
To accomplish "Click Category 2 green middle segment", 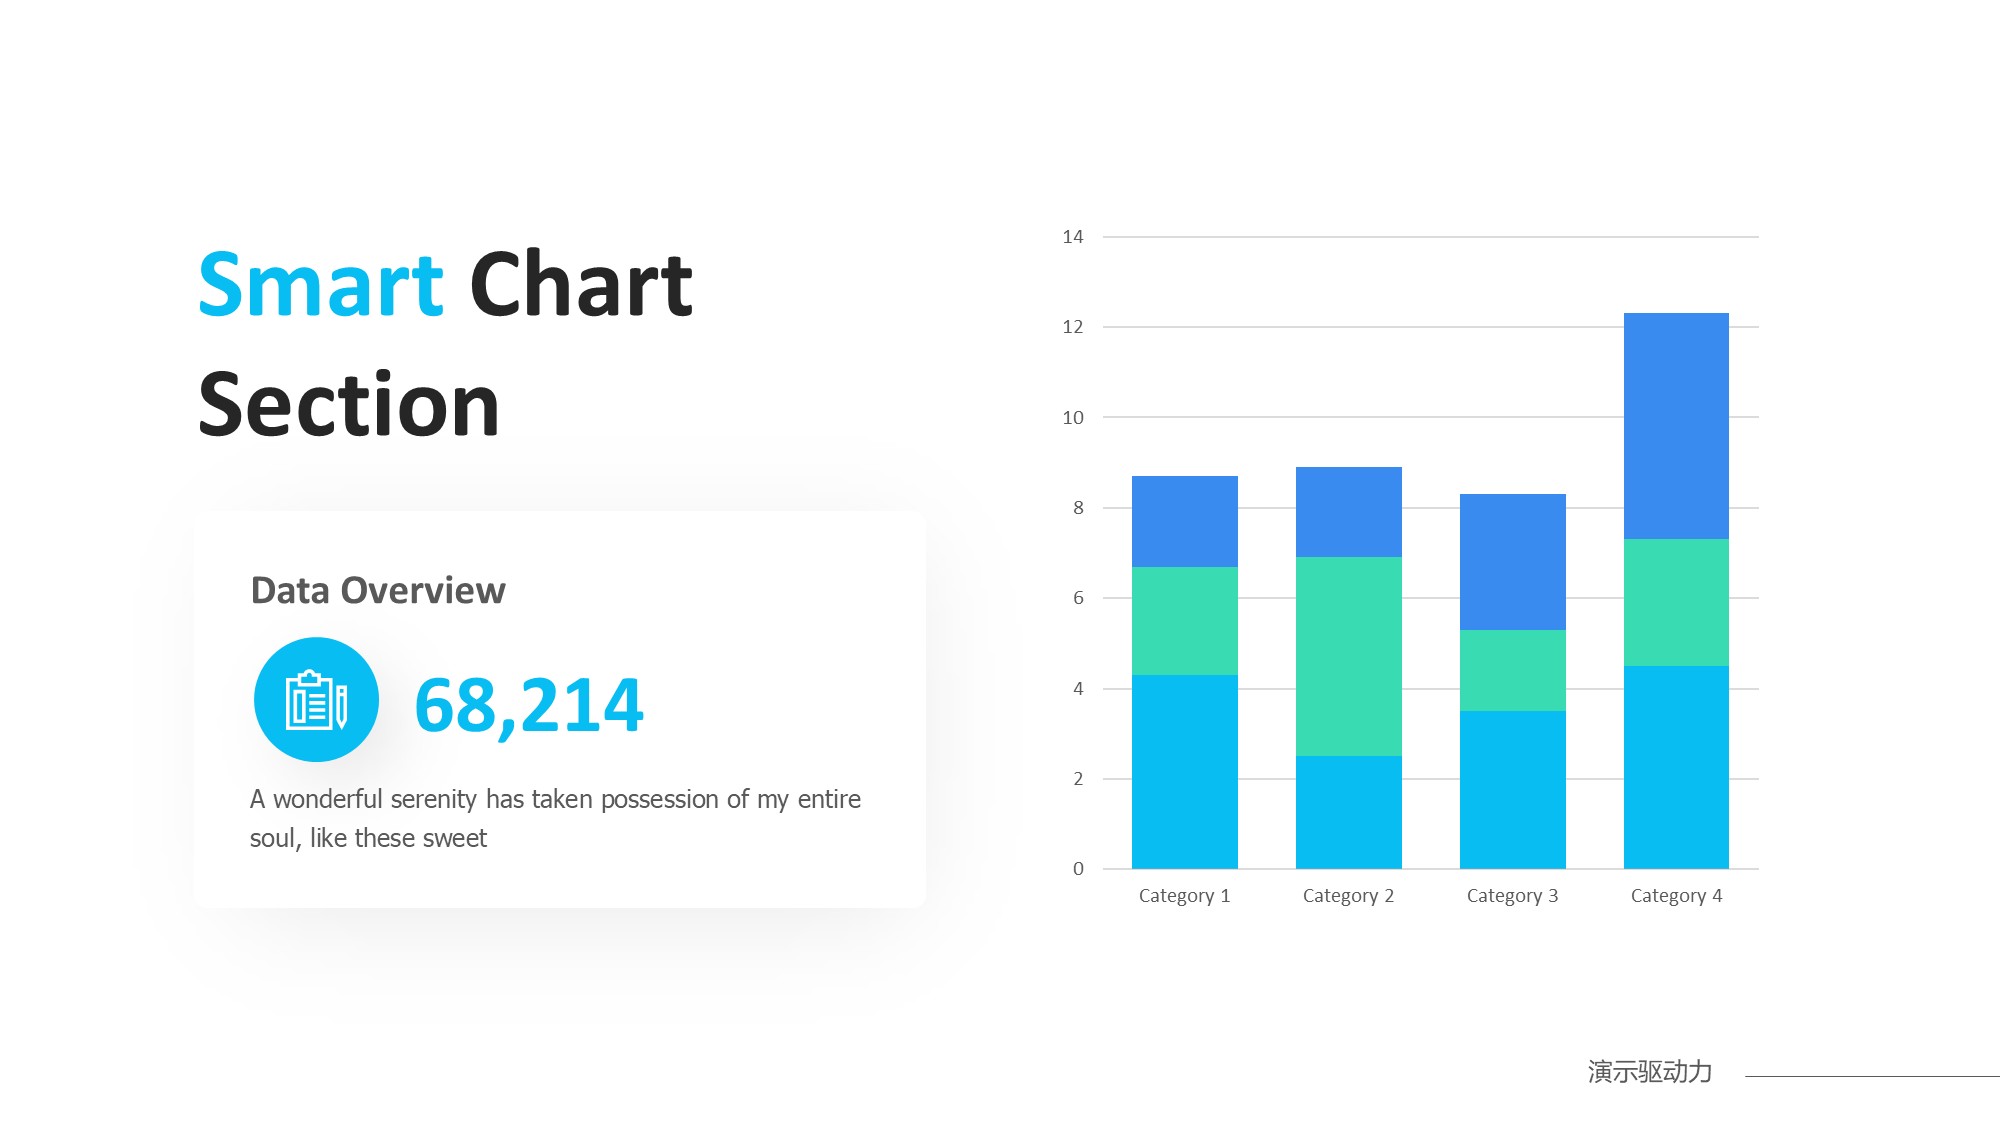I will (1348, 656).
